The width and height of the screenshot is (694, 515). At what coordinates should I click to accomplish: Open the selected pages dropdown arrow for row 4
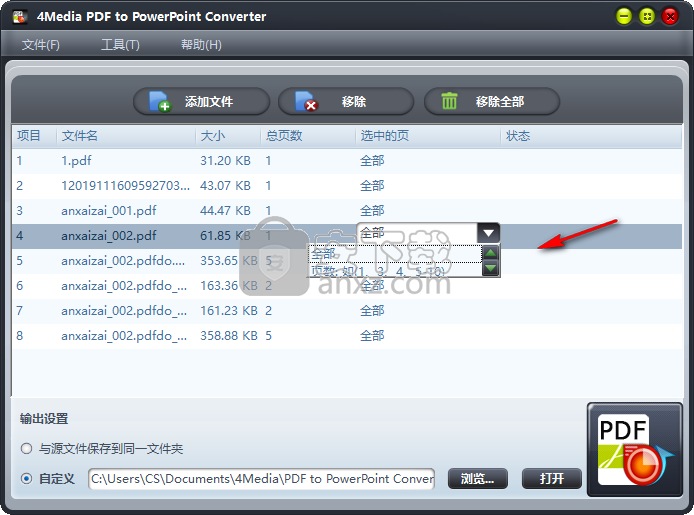(489, 233)
